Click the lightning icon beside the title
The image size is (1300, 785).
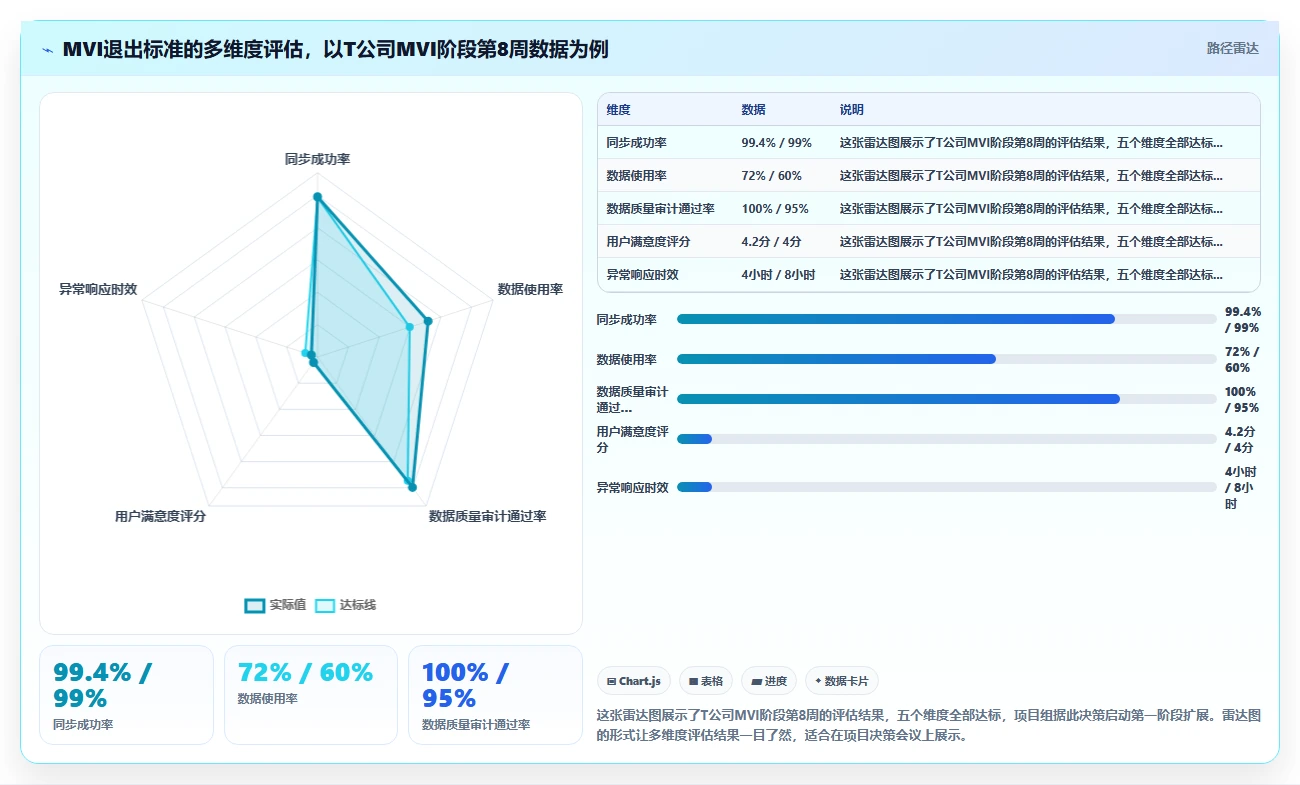(48, 49)
